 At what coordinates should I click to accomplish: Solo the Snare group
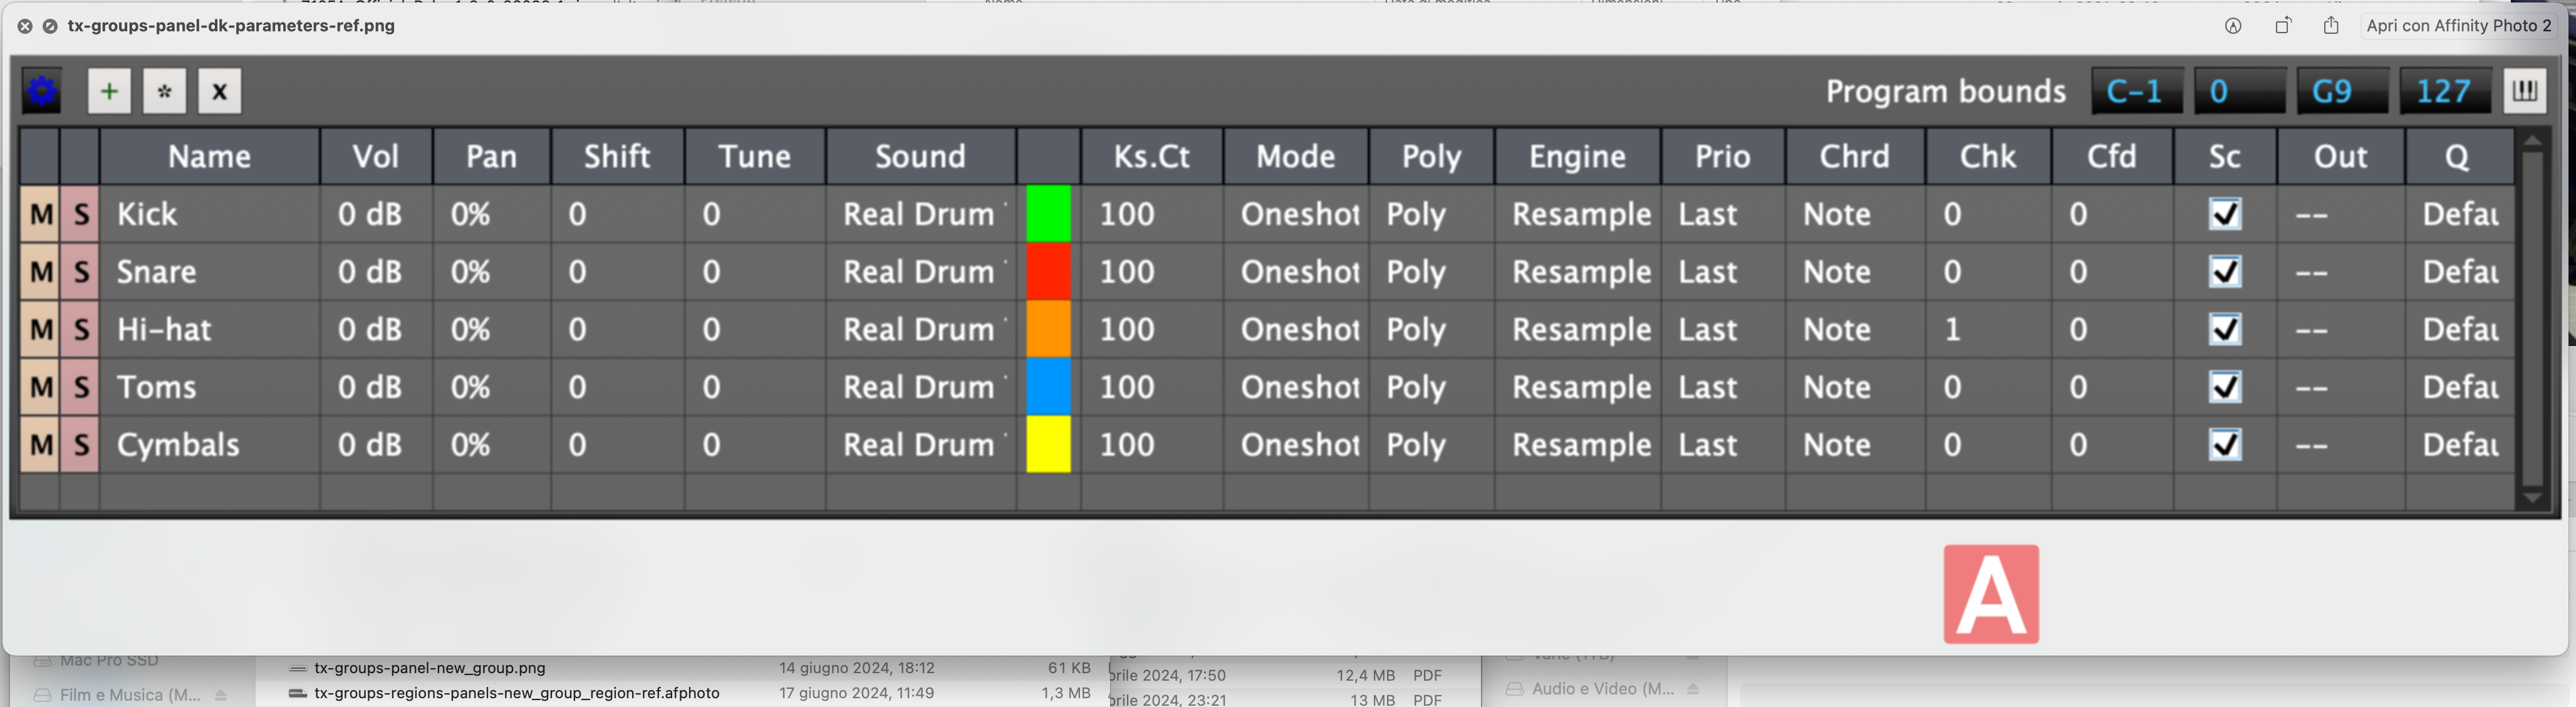(81, 272)
